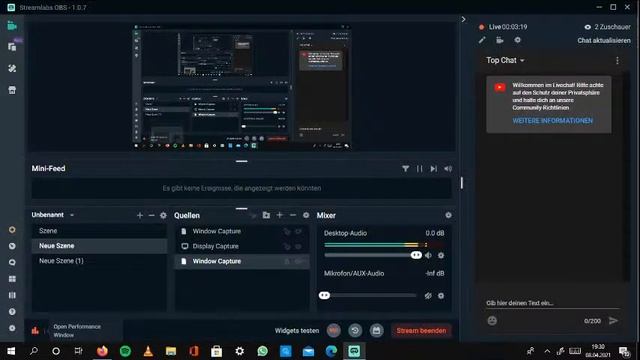This screenshot has width=640, height=360.
Task: Unmute Mikrofon/AUX-Audio speaker icon
Action: click(428, 296)
